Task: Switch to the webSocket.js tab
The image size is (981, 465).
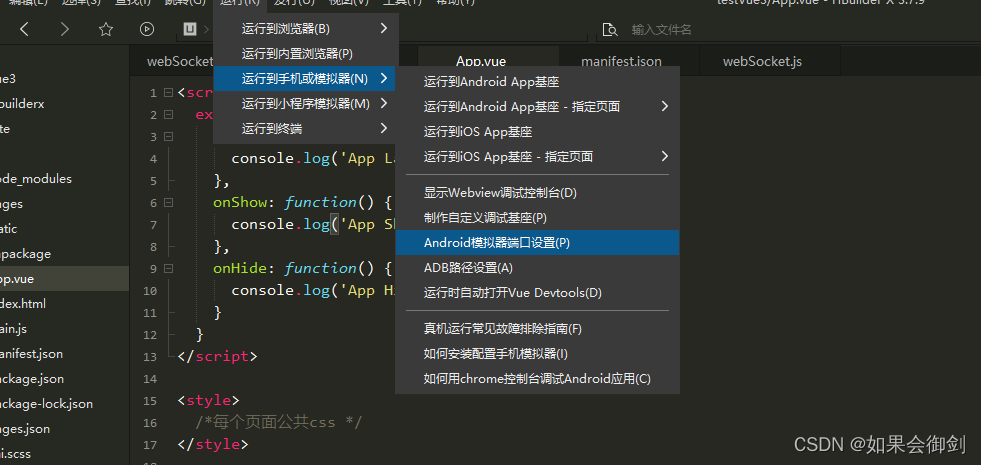Action: (762, 61)
